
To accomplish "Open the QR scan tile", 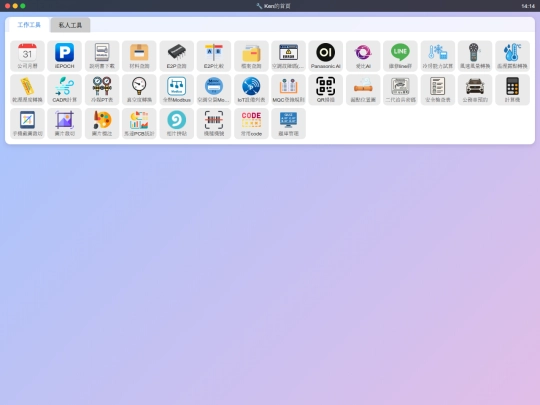I will (326, 90).
